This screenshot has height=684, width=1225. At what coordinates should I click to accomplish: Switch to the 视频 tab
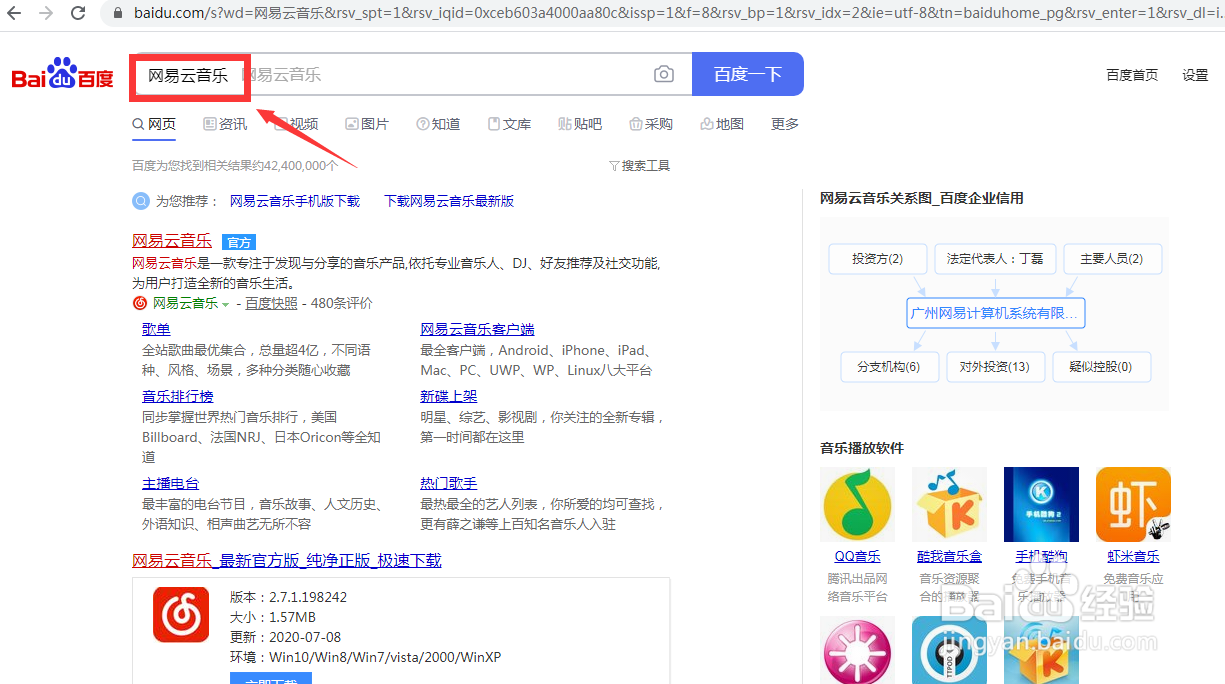pos(296,124)
